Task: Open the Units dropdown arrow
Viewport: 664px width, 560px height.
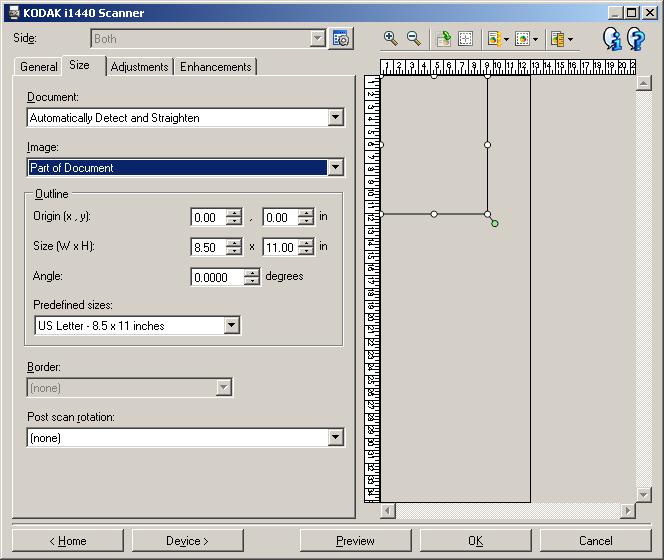Action: pyautogui.click(x=570, y=40)
